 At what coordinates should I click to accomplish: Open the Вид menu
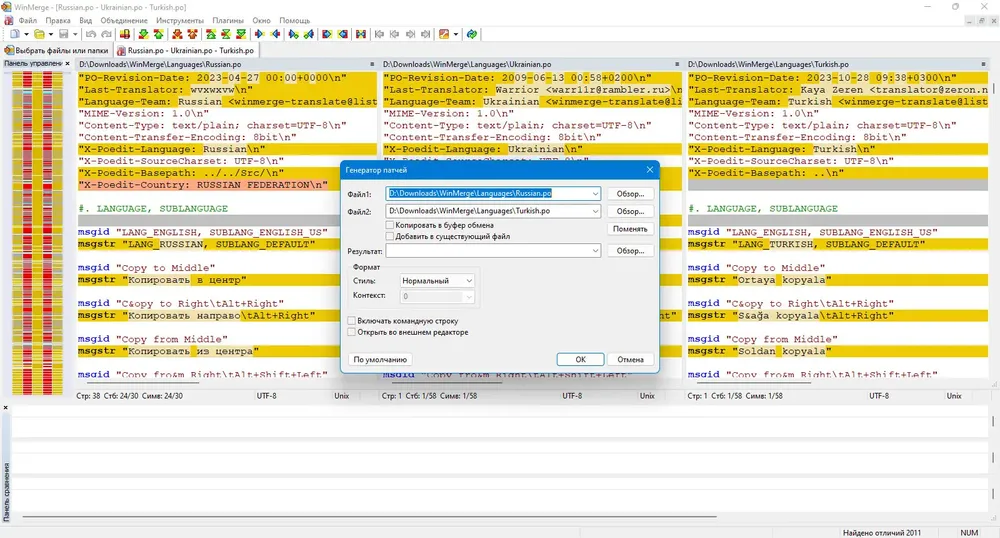[x=85, y=20]
